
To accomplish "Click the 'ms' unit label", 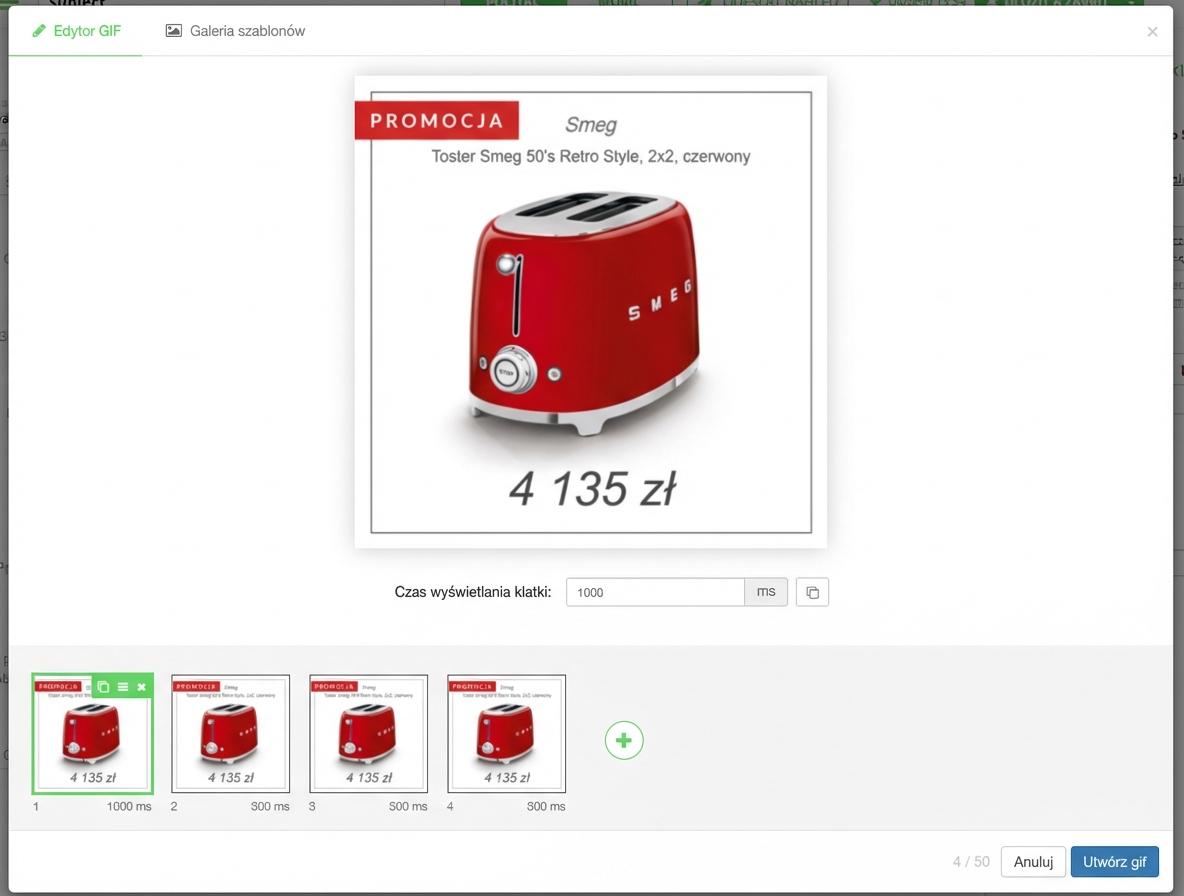I will (766, 592).
